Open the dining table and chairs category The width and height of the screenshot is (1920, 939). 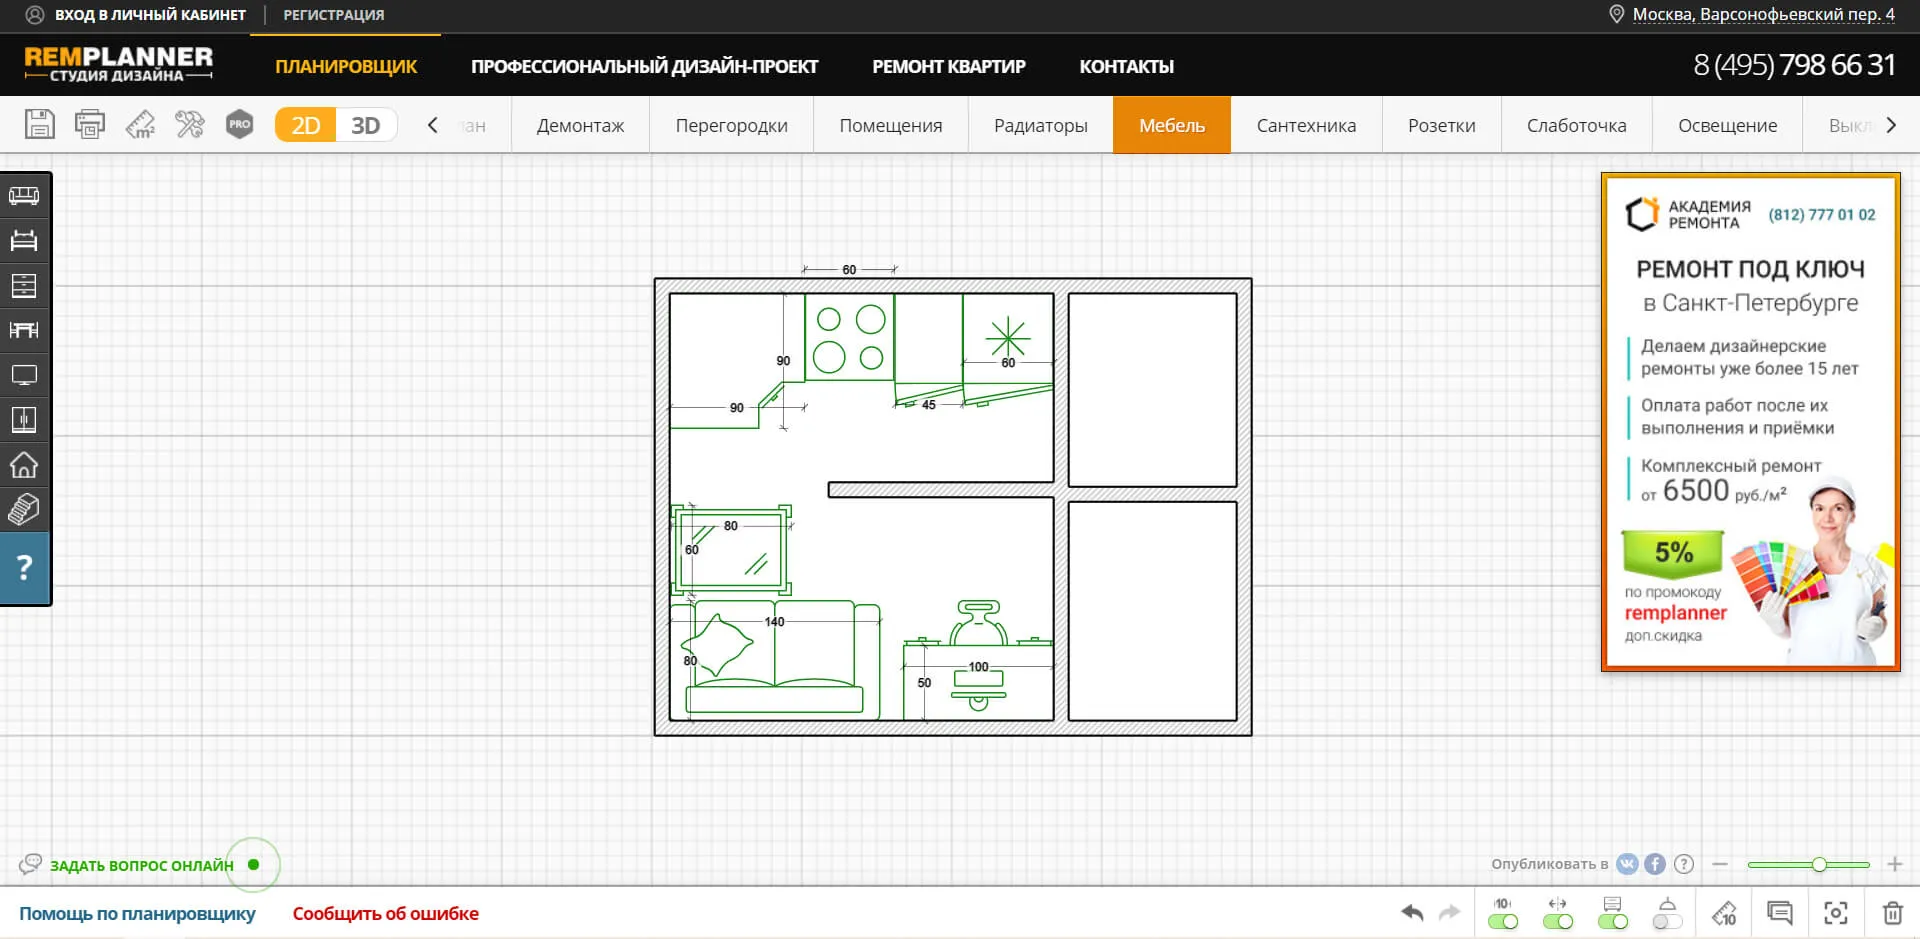pos(24,330)
